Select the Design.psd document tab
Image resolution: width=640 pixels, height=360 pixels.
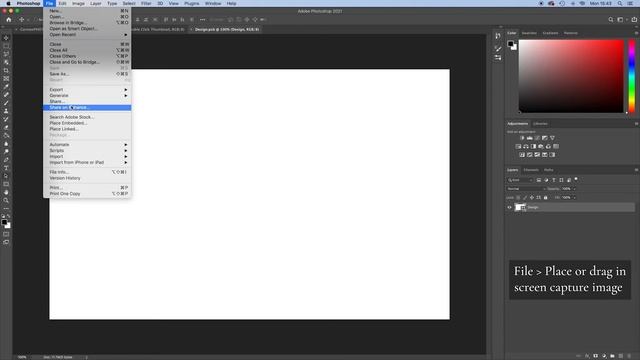[x=227, y=29]
